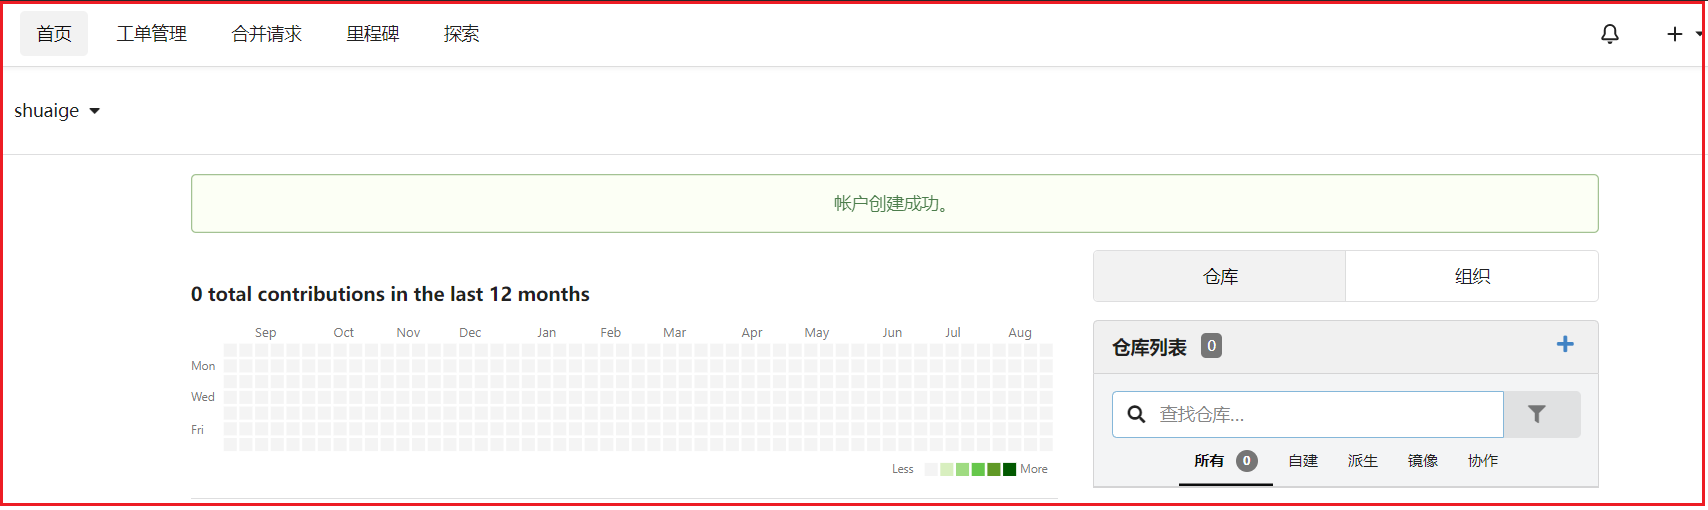Select the 派生 repository filter
The image size is (1708, 510).
1363,461
